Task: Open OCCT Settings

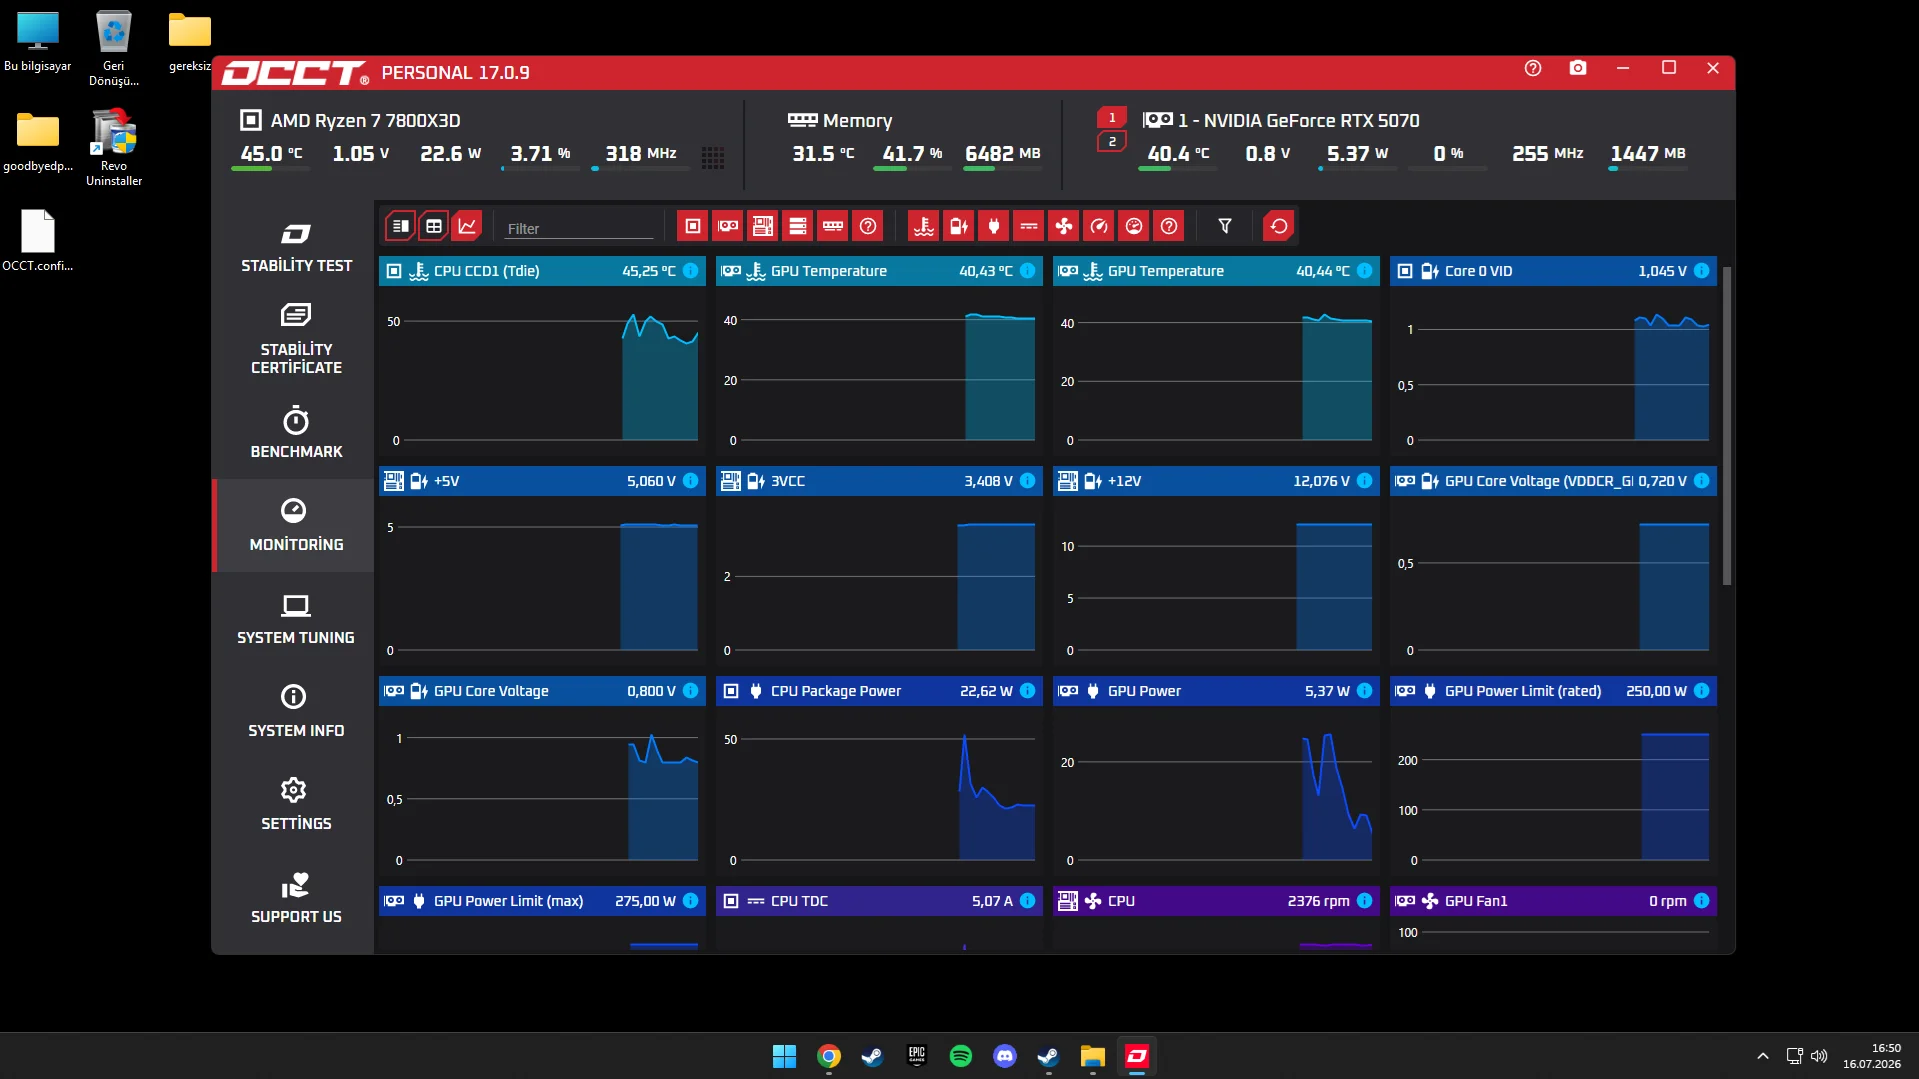Action: [296, 805]
